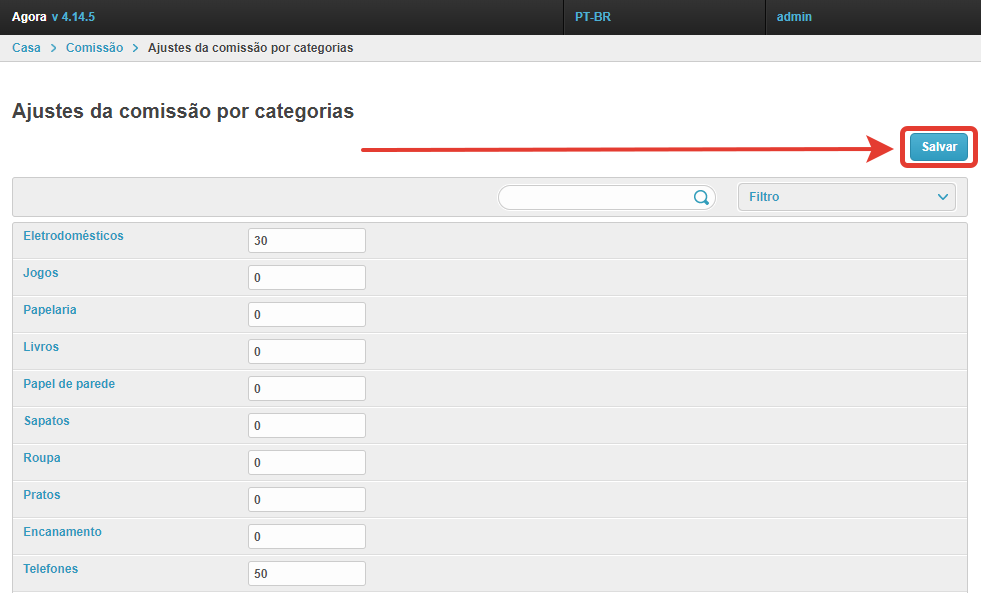Click the magnifier search icon

point(701,197)
